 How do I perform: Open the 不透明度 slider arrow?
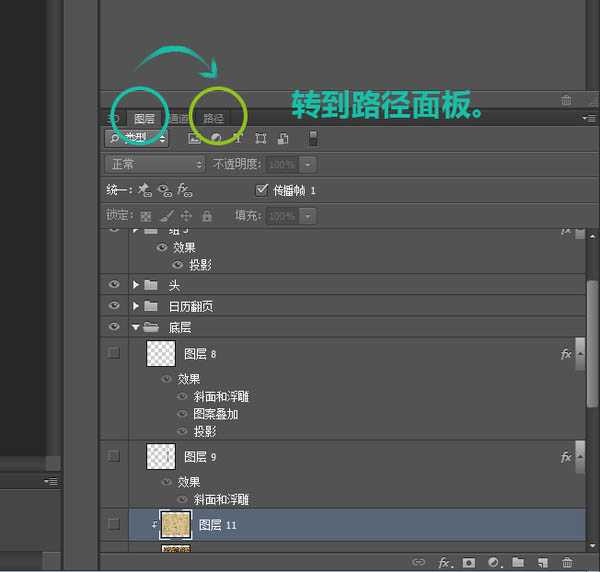(x=308, y=165)
